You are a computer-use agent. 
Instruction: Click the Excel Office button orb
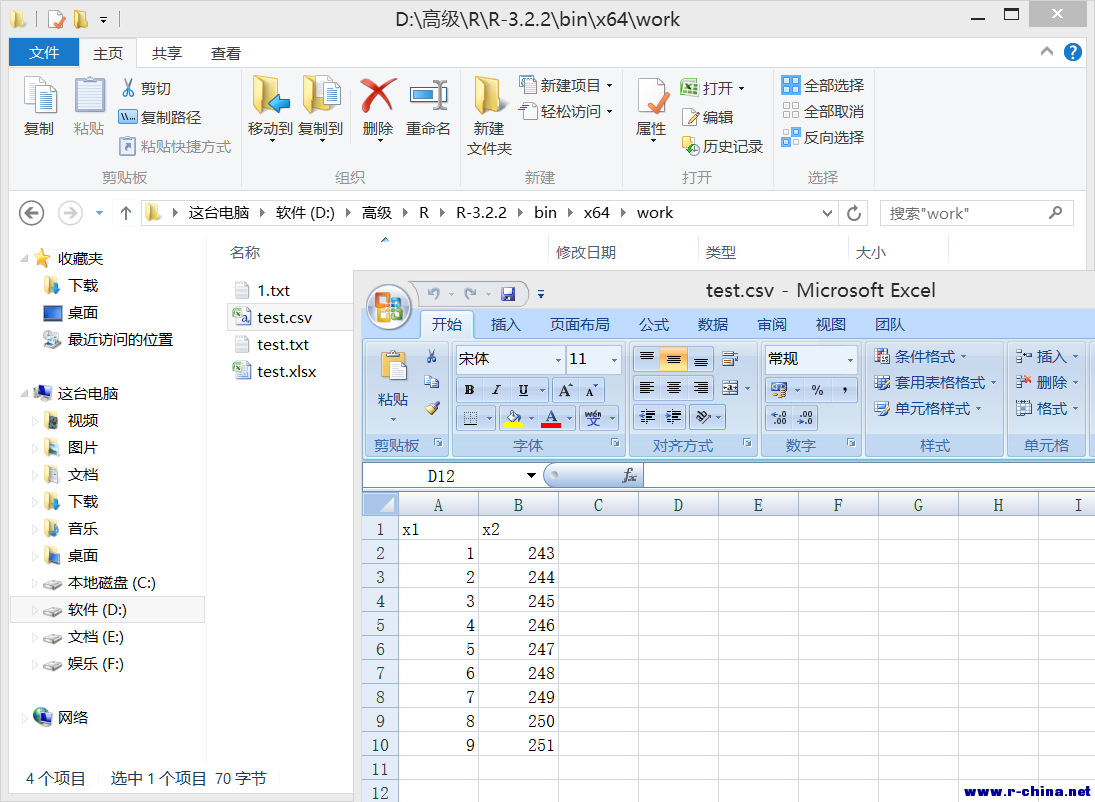pos(388,307)
